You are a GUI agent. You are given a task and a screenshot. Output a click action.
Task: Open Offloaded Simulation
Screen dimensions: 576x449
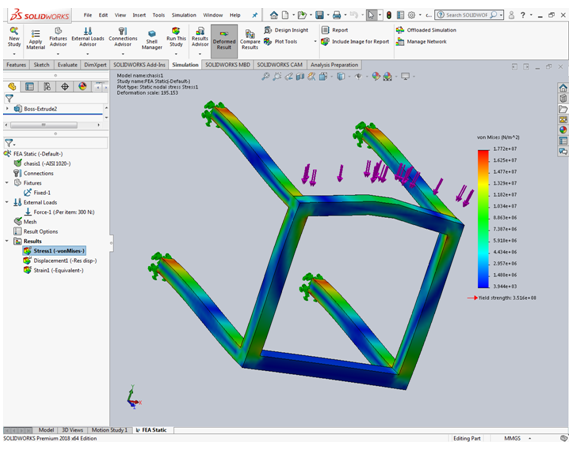tap(426, 30)
